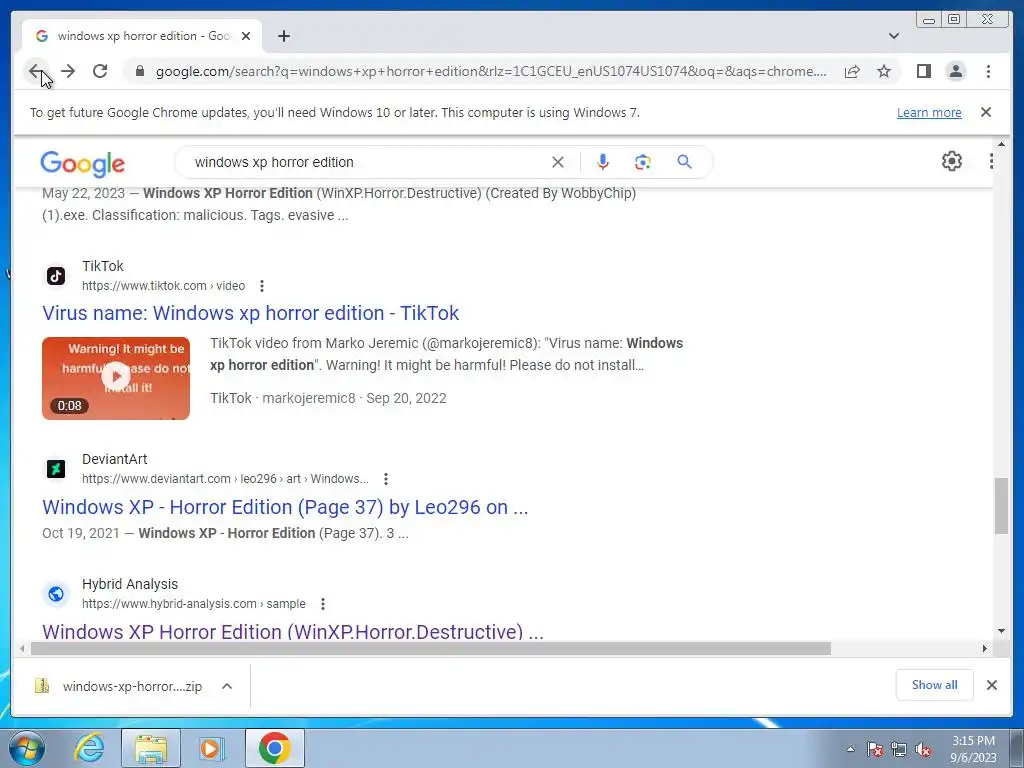The height and width of the screenshot is (768, 1024).
Task: Click the TikTok source name text
Action: 103,266
